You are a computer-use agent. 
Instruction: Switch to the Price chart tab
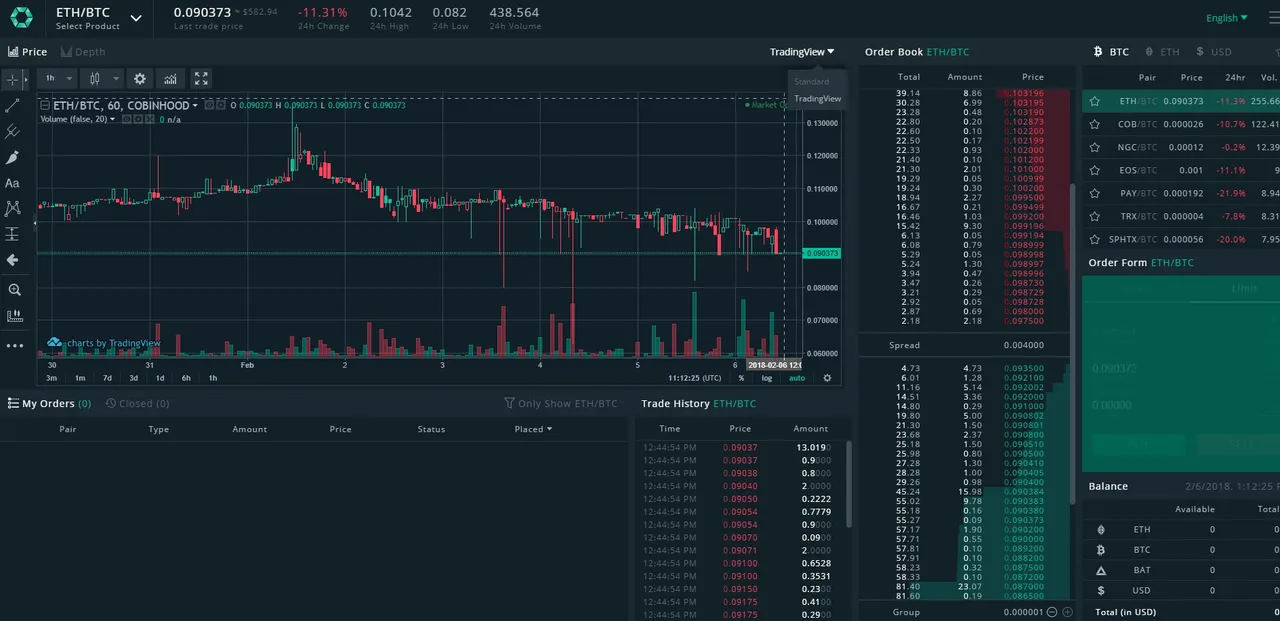tap(28, 52)
